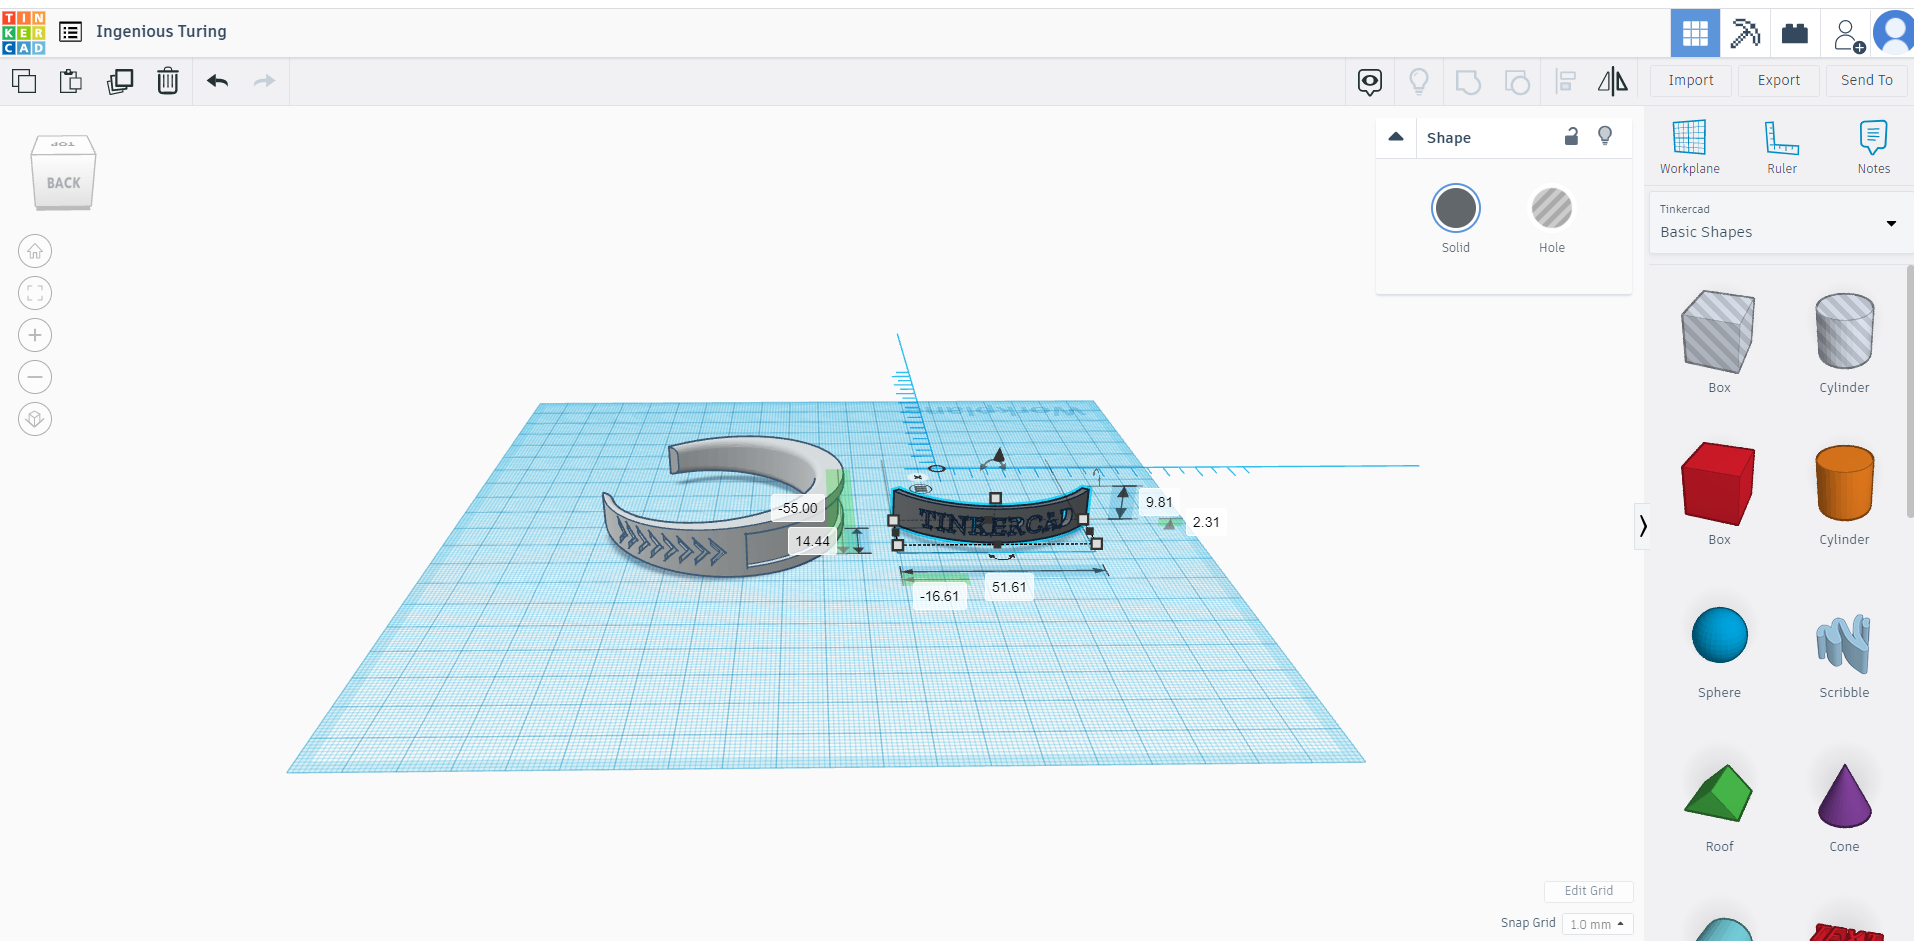Set shape to Hole

coord(1552,209)
